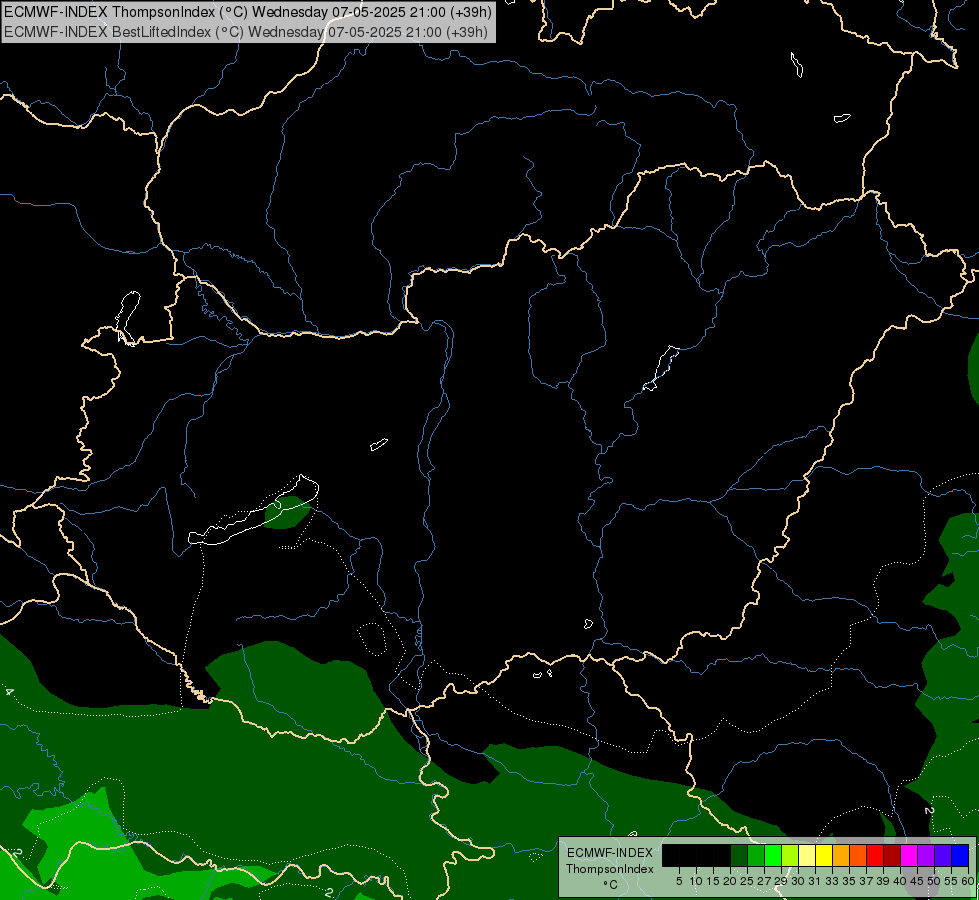Choose the orange 33–35 legend swatch
979x900 pixels.
(x=841, y=855)
